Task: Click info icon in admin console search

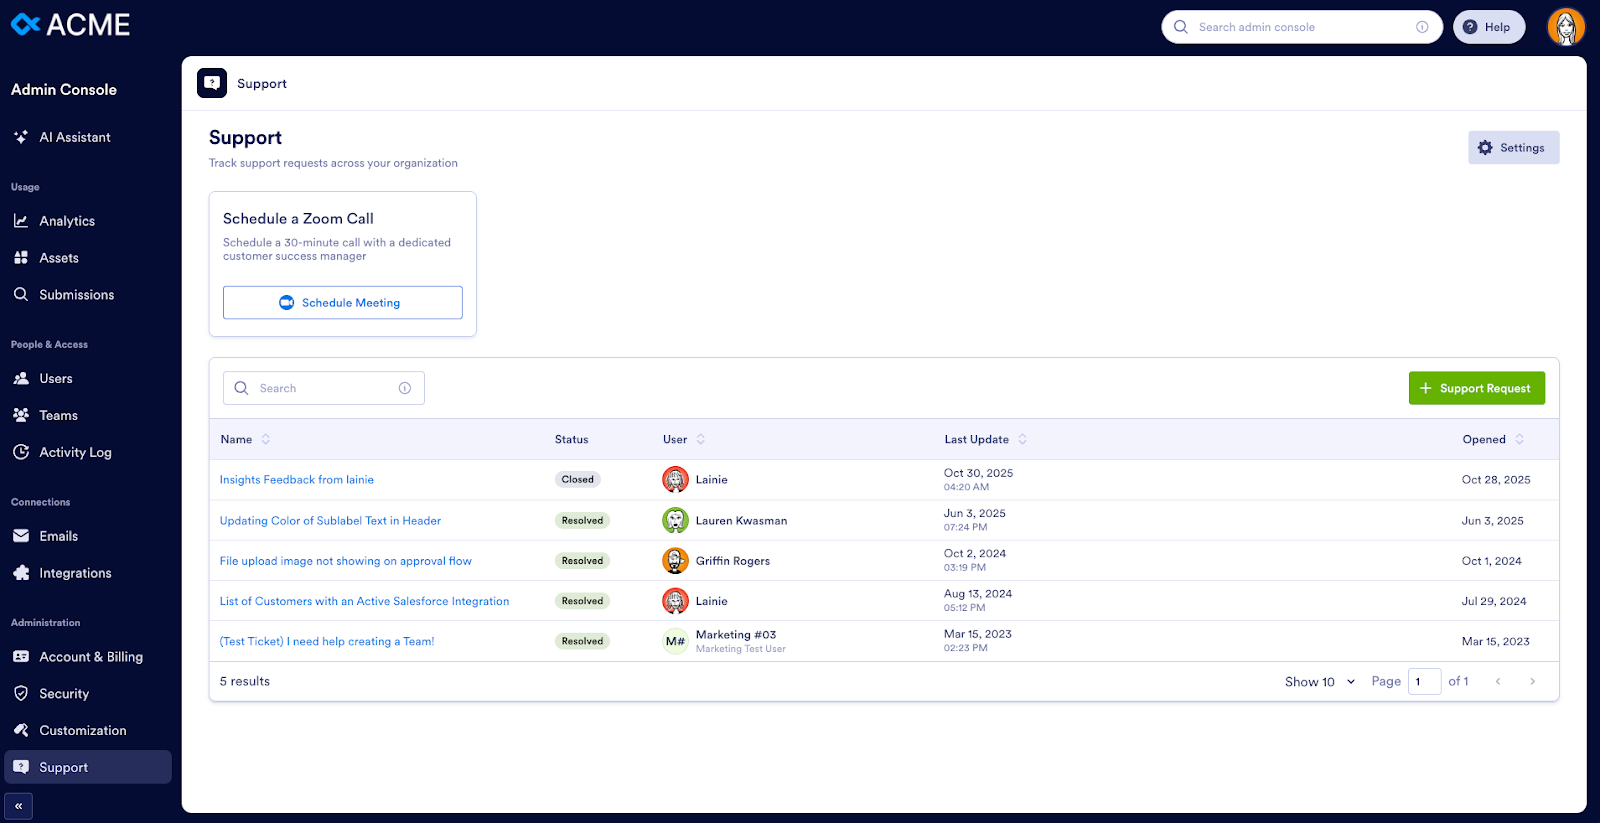Action: 1422,27
